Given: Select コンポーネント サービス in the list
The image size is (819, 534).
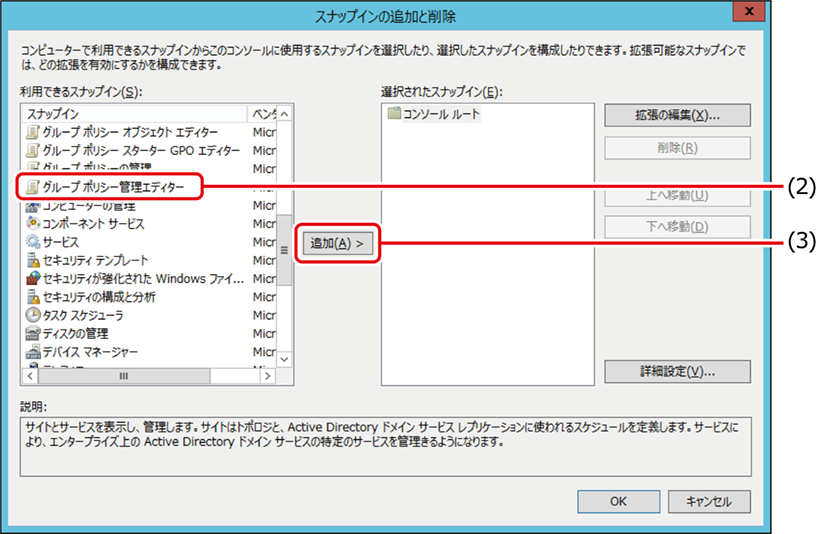Looking at the screenshot, I should (93, 224).
